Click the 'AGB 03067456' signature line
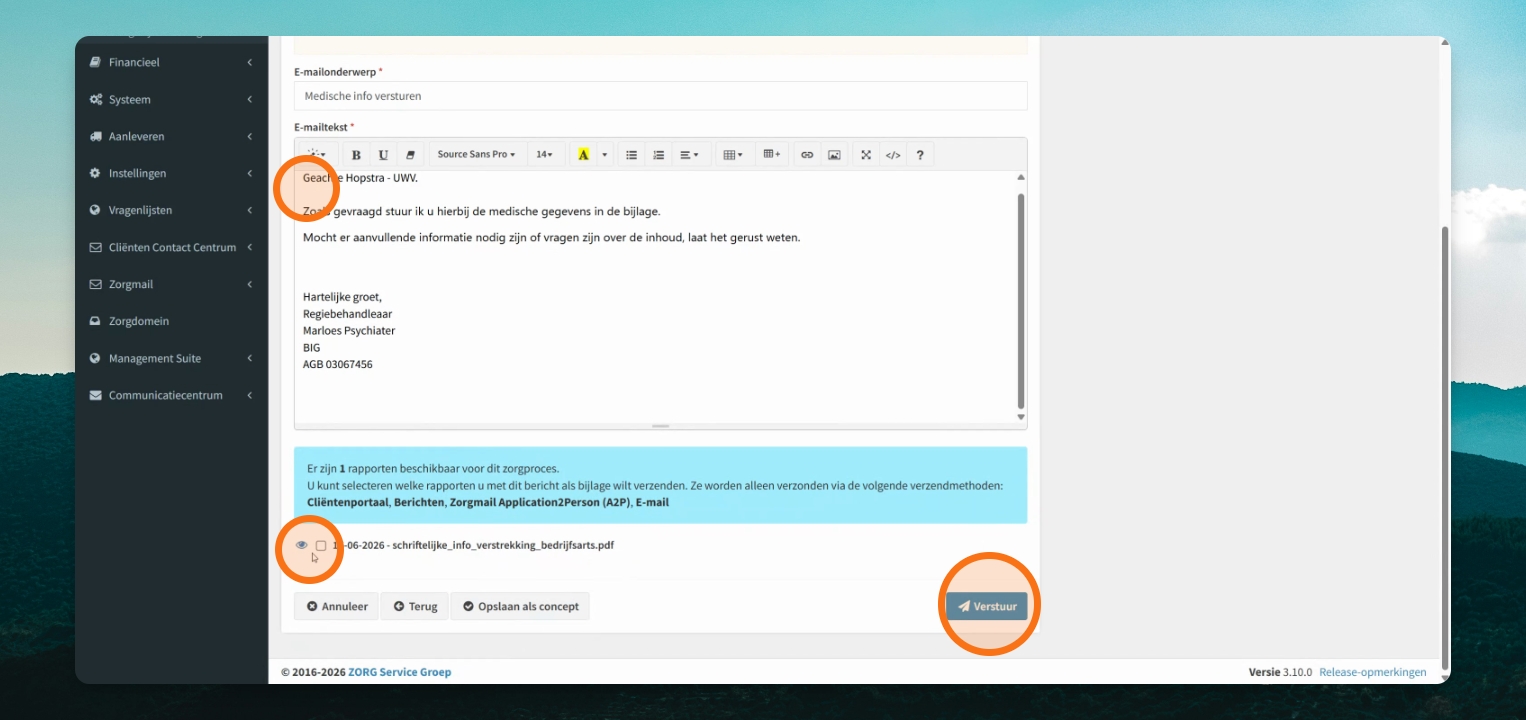Screen dimensions: 1526x720 [x=338, y=365]
